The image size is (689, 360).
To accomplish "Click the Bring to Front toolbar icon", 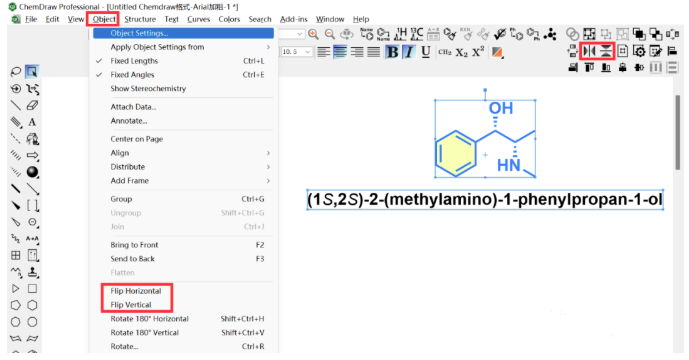I will pos(639,34).
